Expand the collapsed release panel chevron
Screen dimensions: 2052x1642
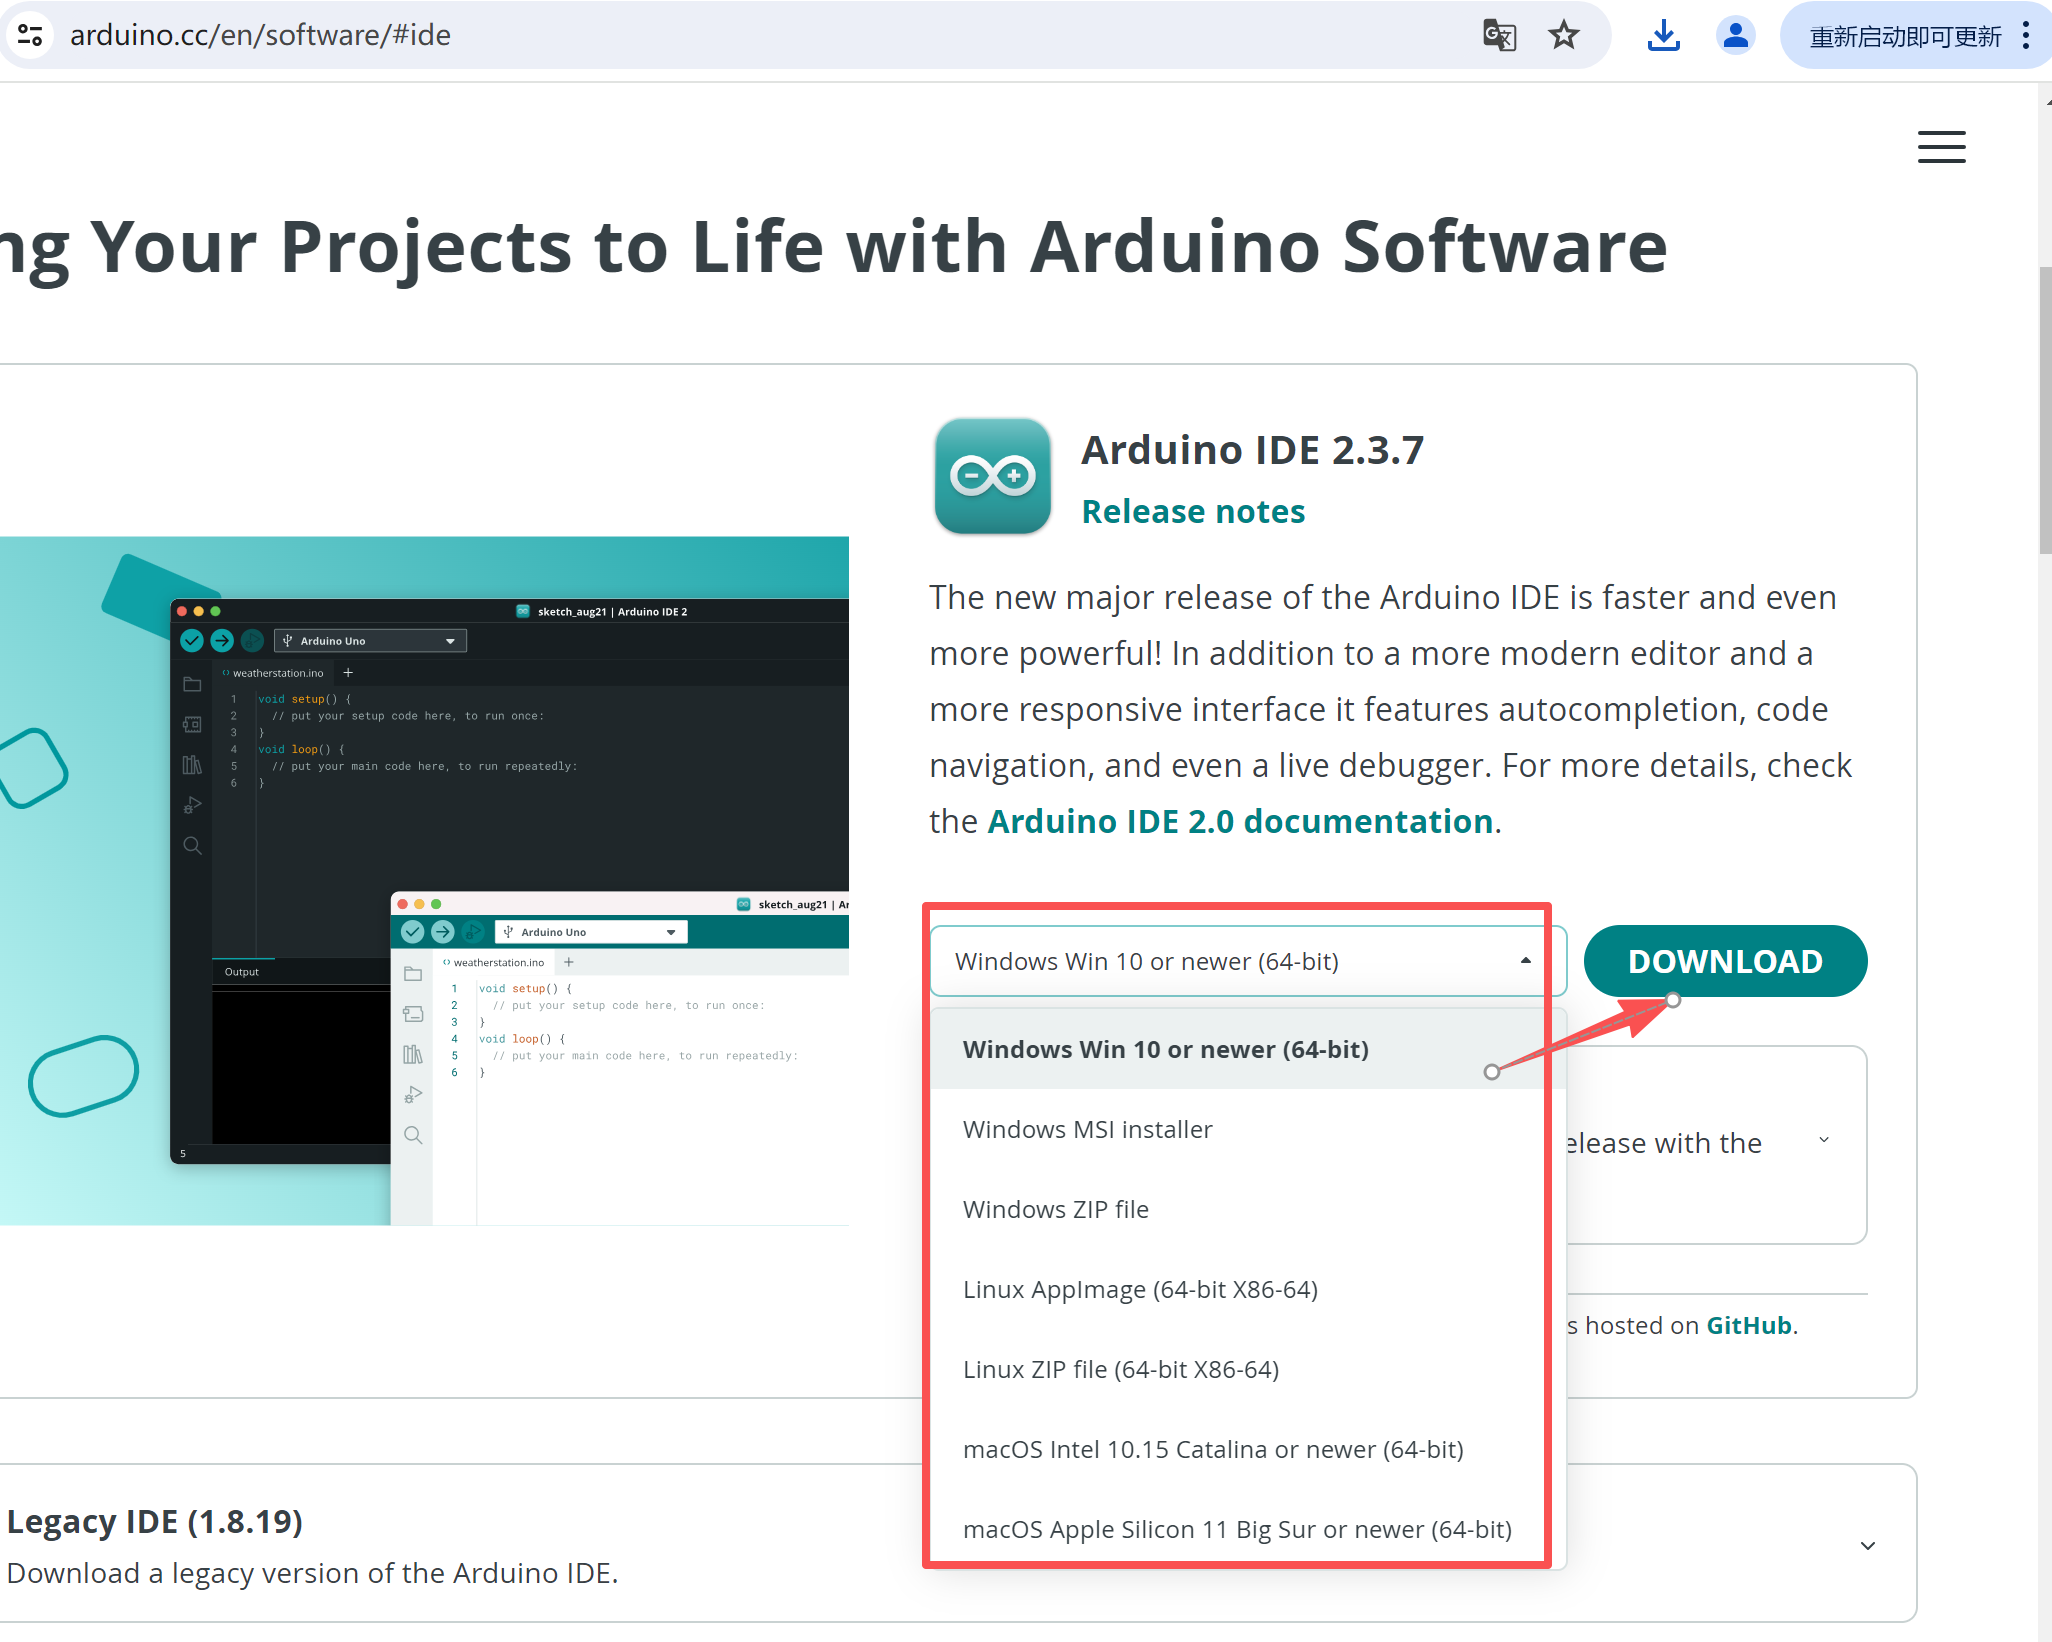point(1824,1140)
